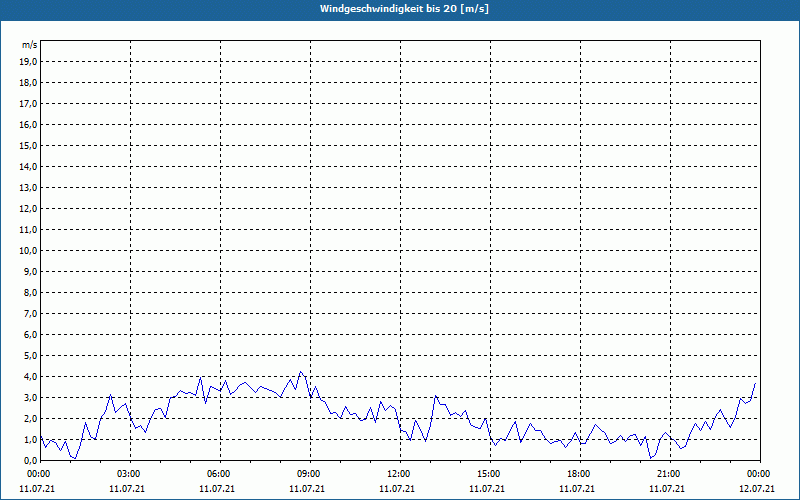Viewport: 800px width, 500px height.
Task: Select the 13,0 y-axis label
Action: tap(28, 187)
